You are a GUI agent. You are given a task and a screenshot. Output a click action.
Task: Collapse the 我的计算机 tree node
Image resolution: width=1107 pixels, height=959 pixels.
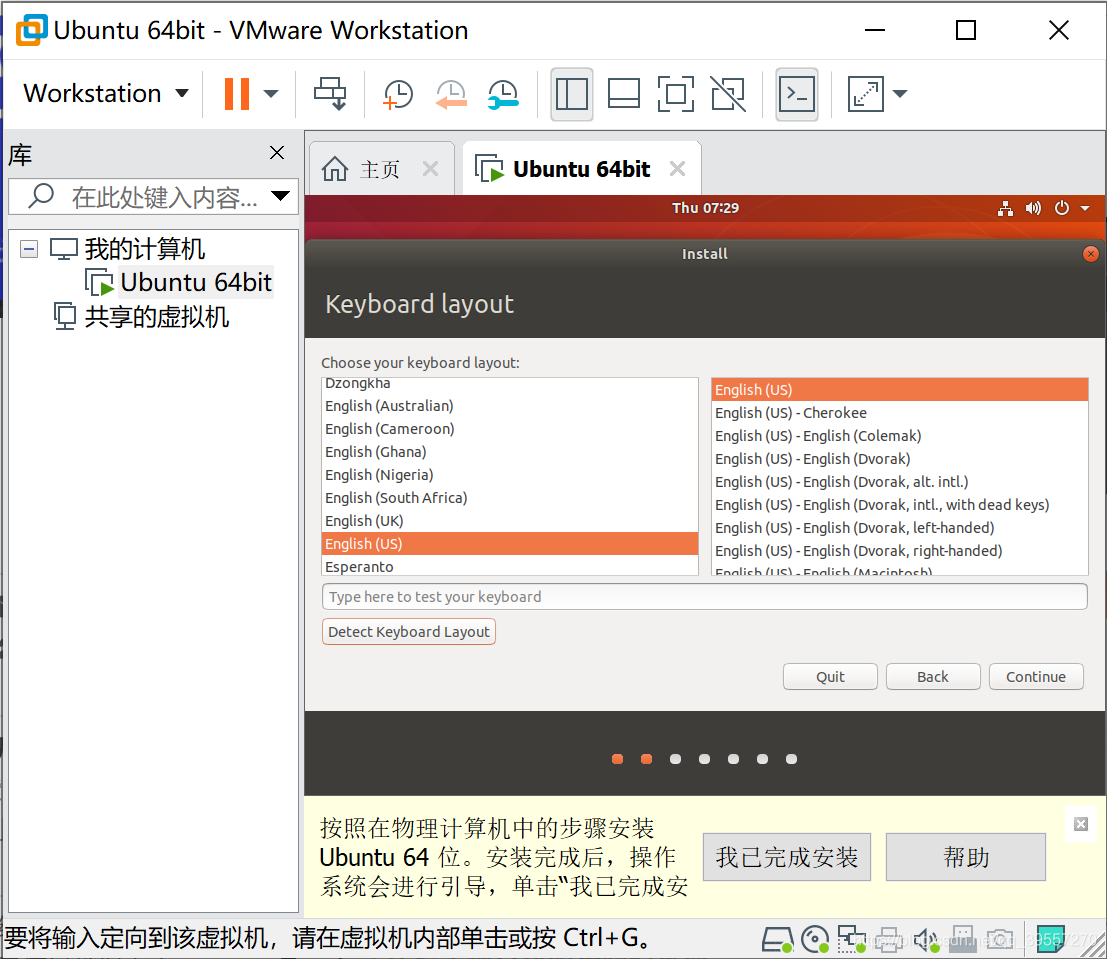pos(29,249)
